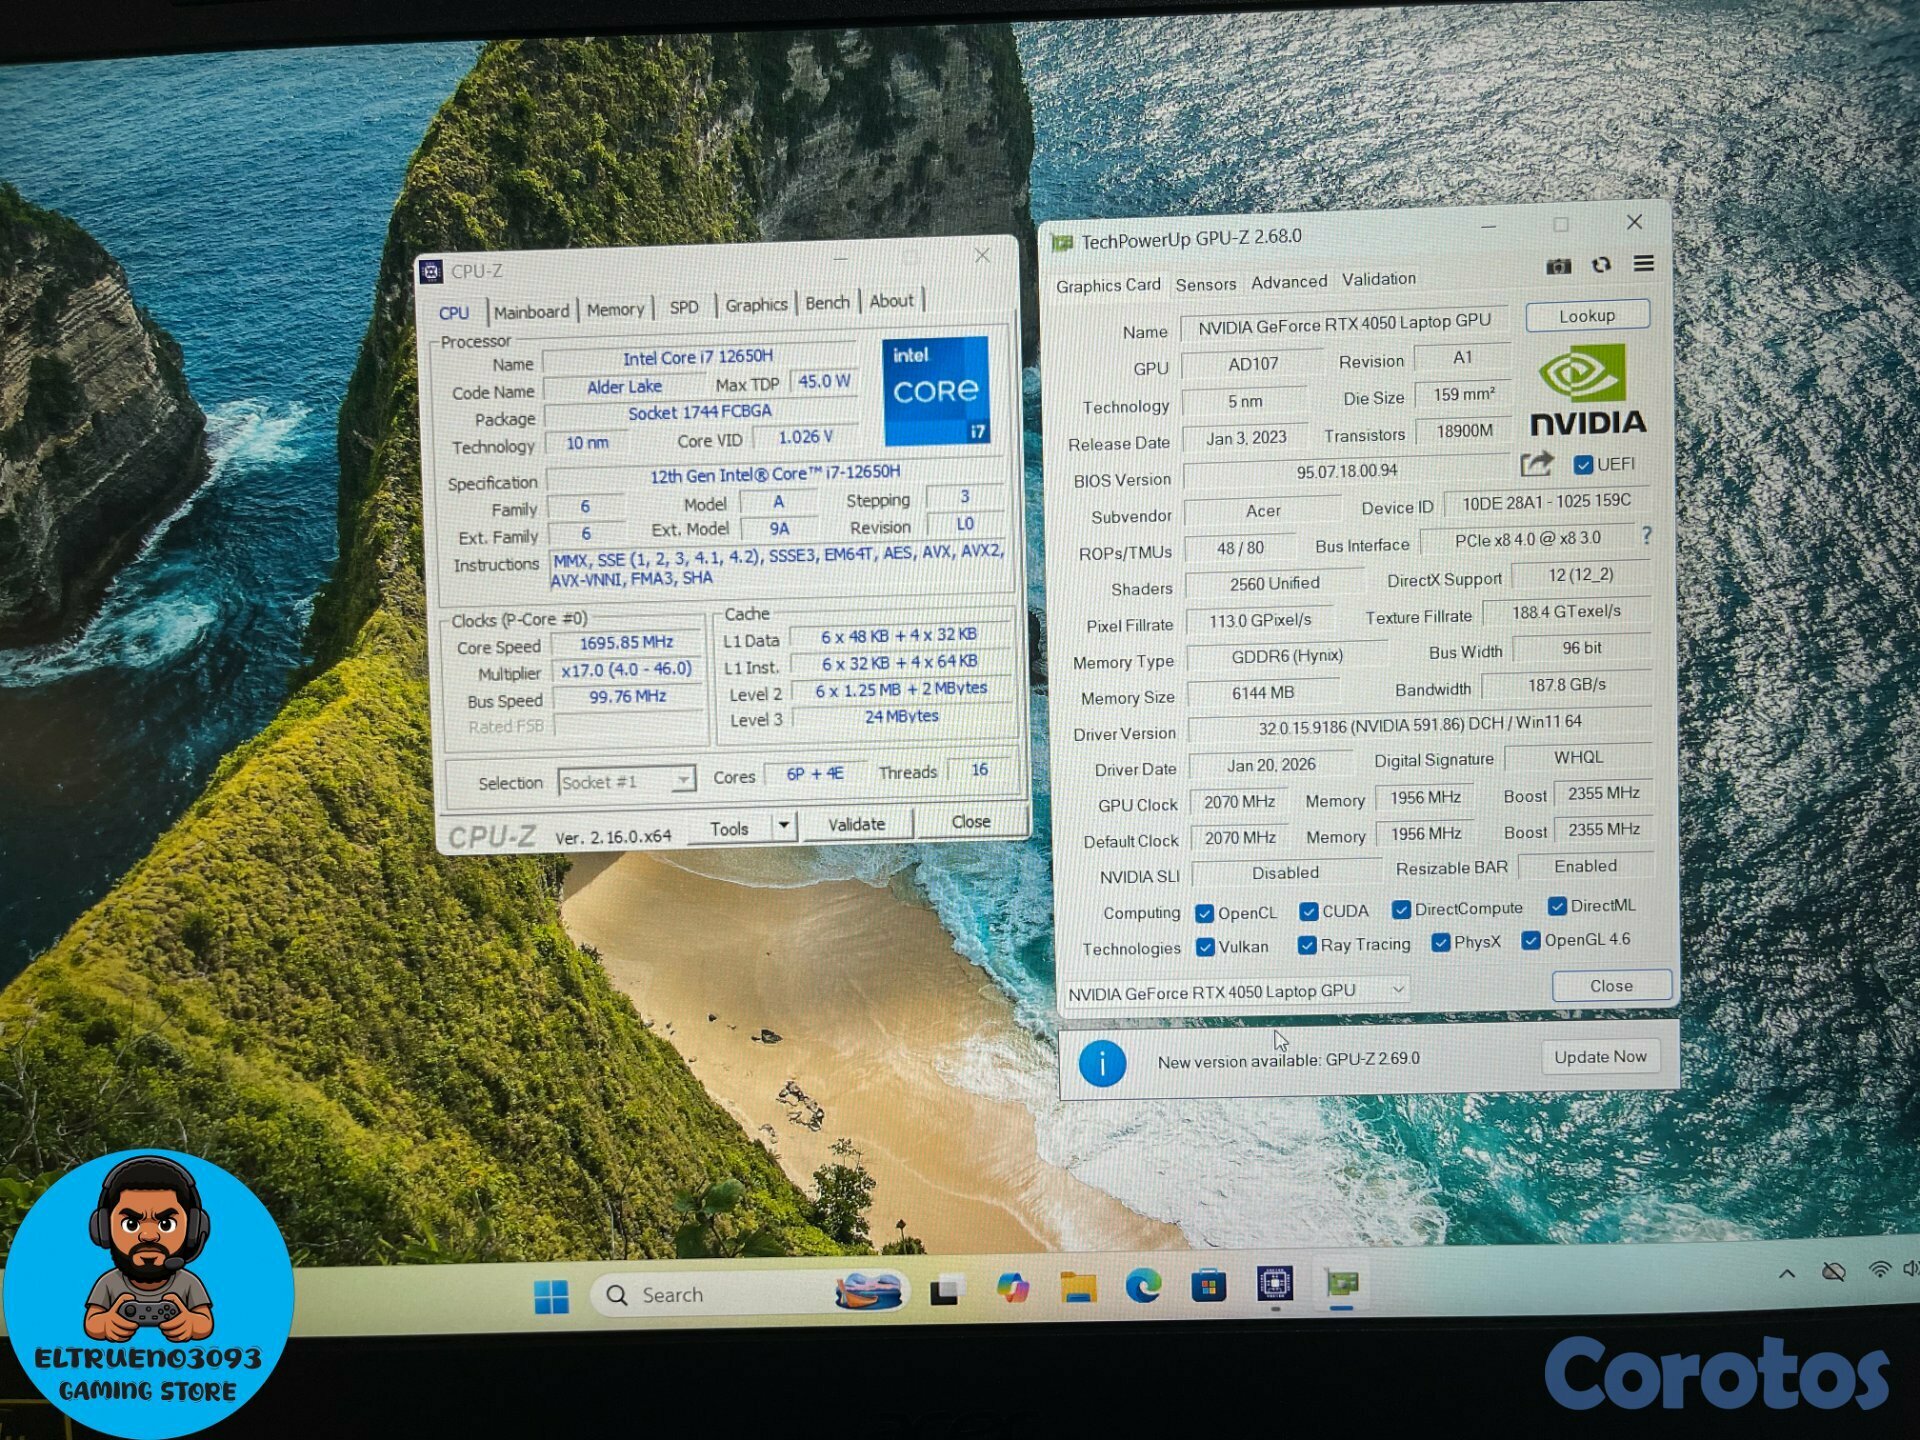1920x1440 pixels.
Task: Click GPU-Z screenshot camera icon
Action: pyautogui.click(x=1558, y=266)
